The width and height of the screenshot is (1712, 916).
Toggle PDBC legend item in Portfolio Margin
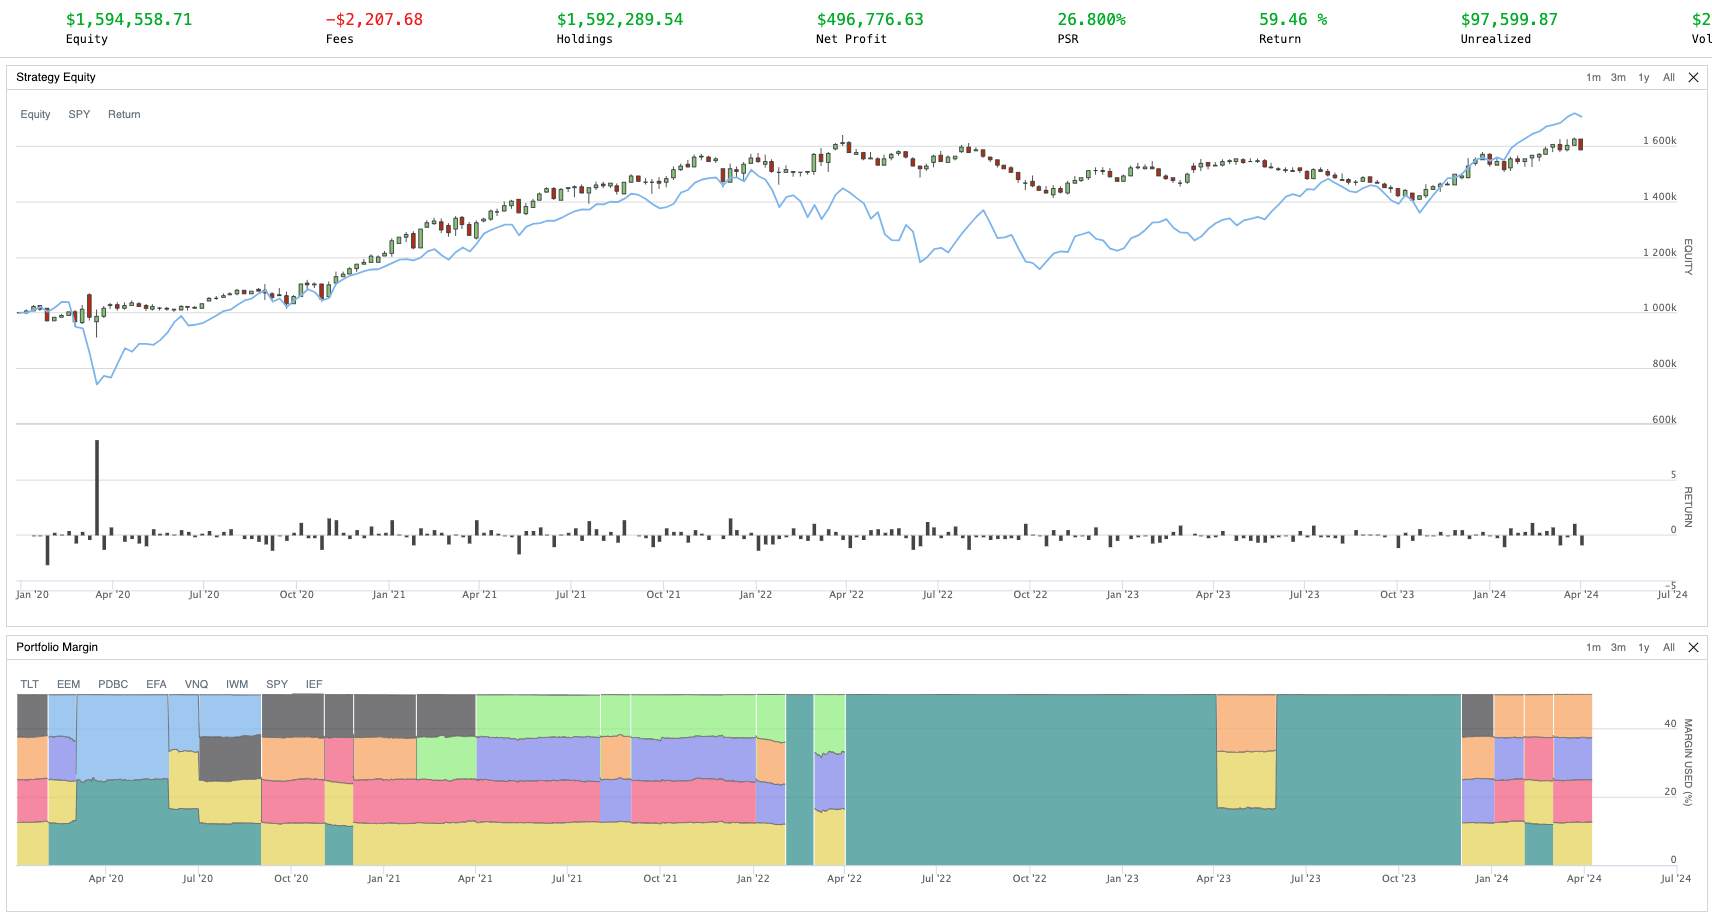(x=113, y=685)
